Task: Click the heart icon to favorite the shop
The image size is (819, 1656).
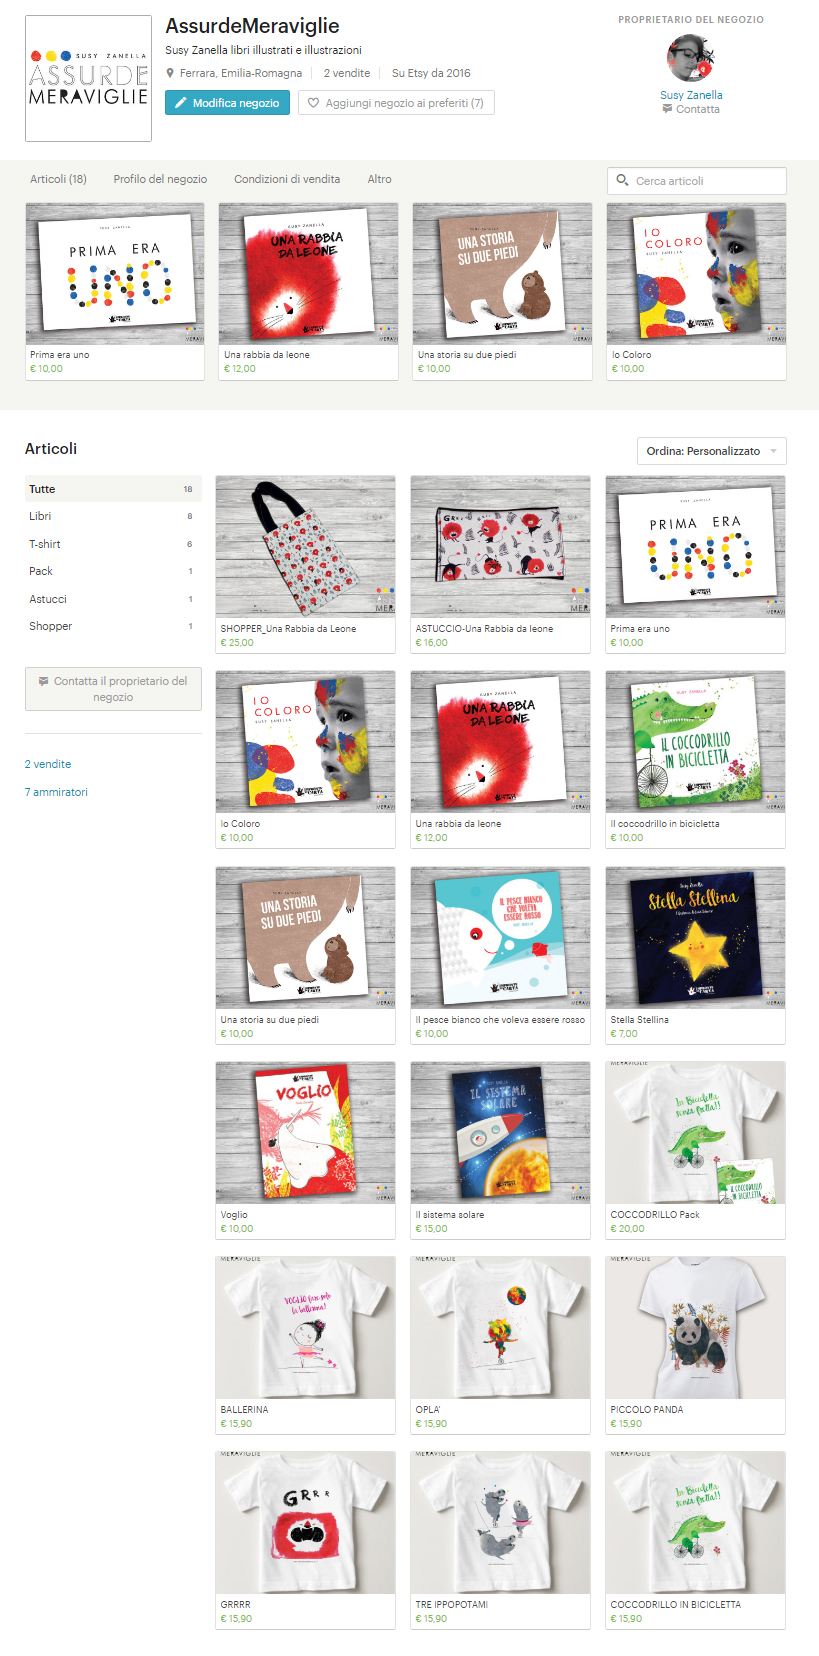Action: 313,103
